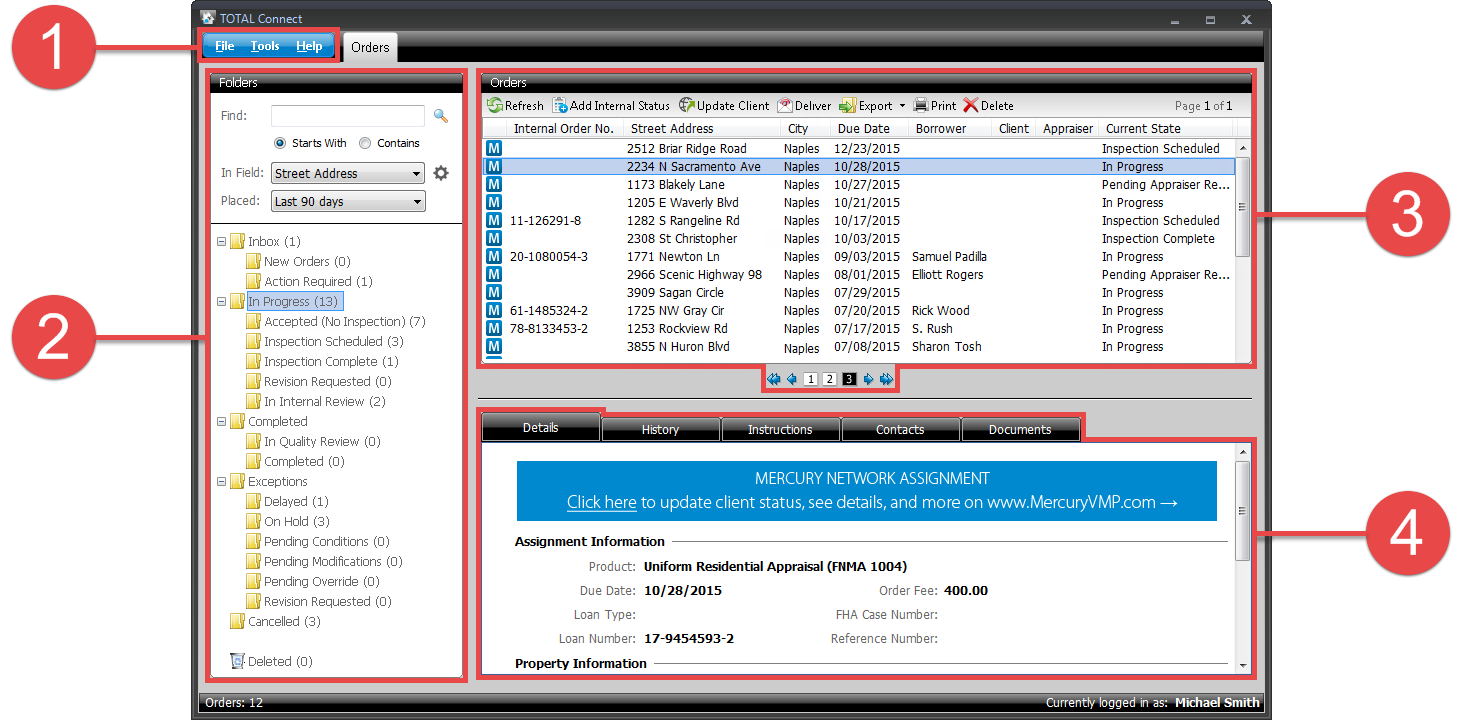Click the Refresh icon in Orders toolbar
The width and height of the screenshot is (1462, 720).
tap(495, 105)
